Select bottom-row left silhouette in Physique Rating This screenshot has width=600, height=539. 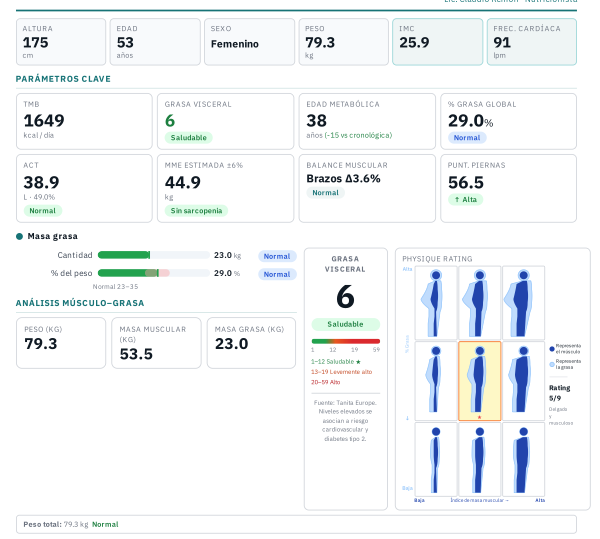pyautogui.click(x=436, y=459)
